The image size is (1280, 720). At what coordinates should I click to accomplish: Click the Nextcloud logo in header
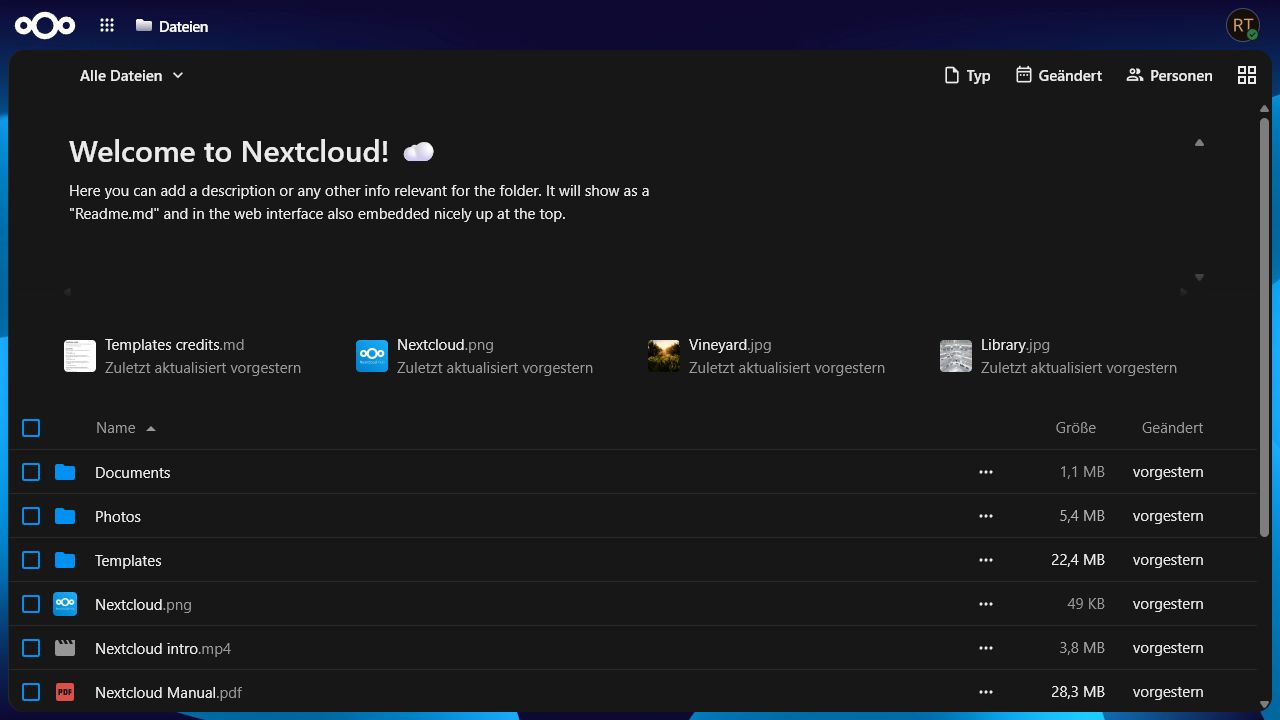[45, 26]
